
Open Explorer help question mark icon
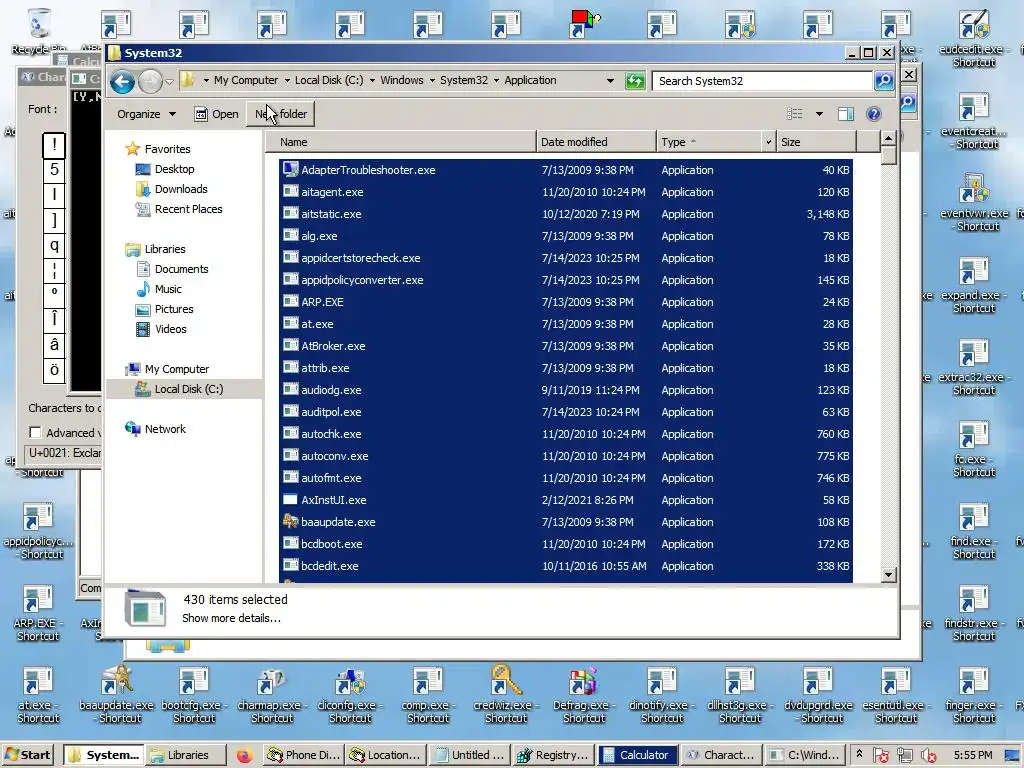[874, 114]
